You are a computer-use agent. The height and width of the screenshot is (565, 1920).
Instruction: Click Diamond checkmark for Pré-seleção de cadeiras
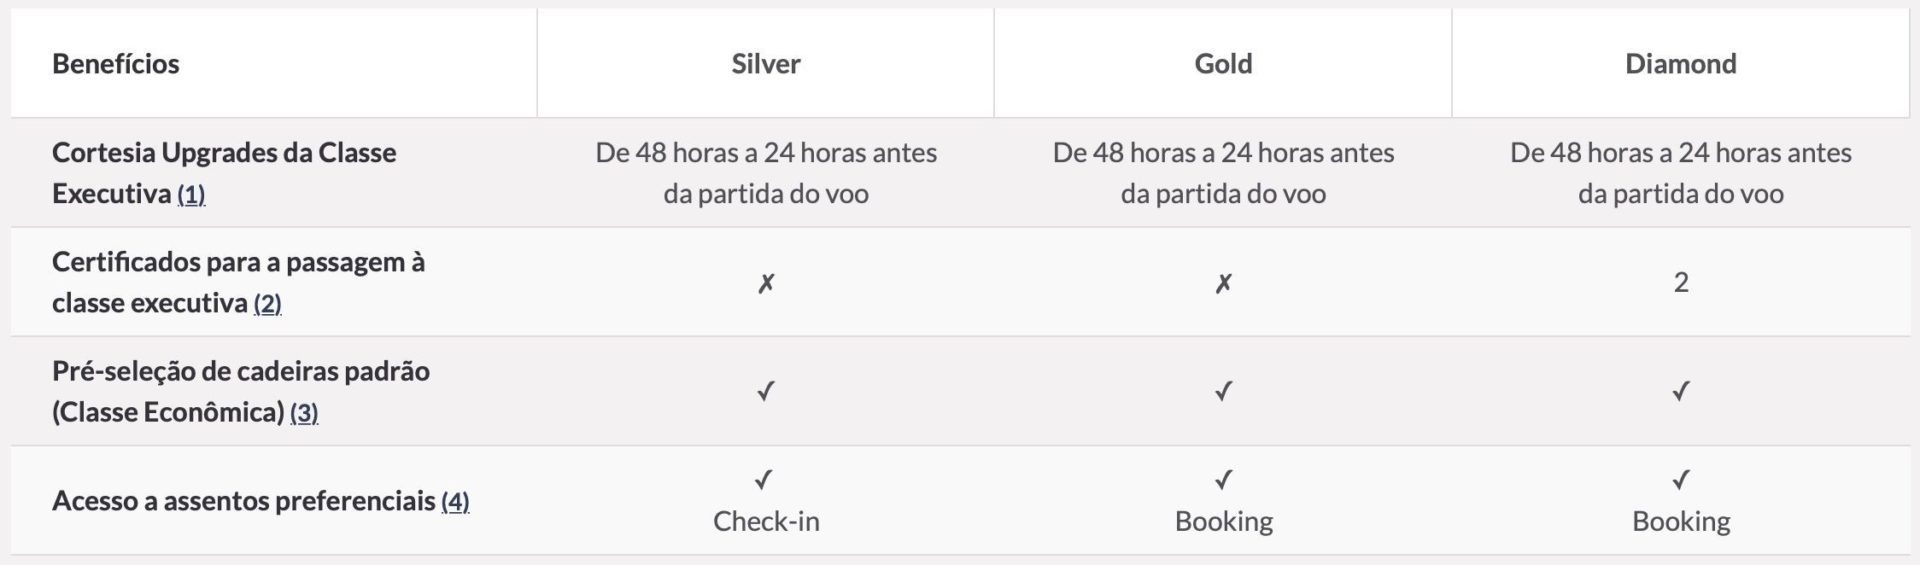coord(1681,391)
